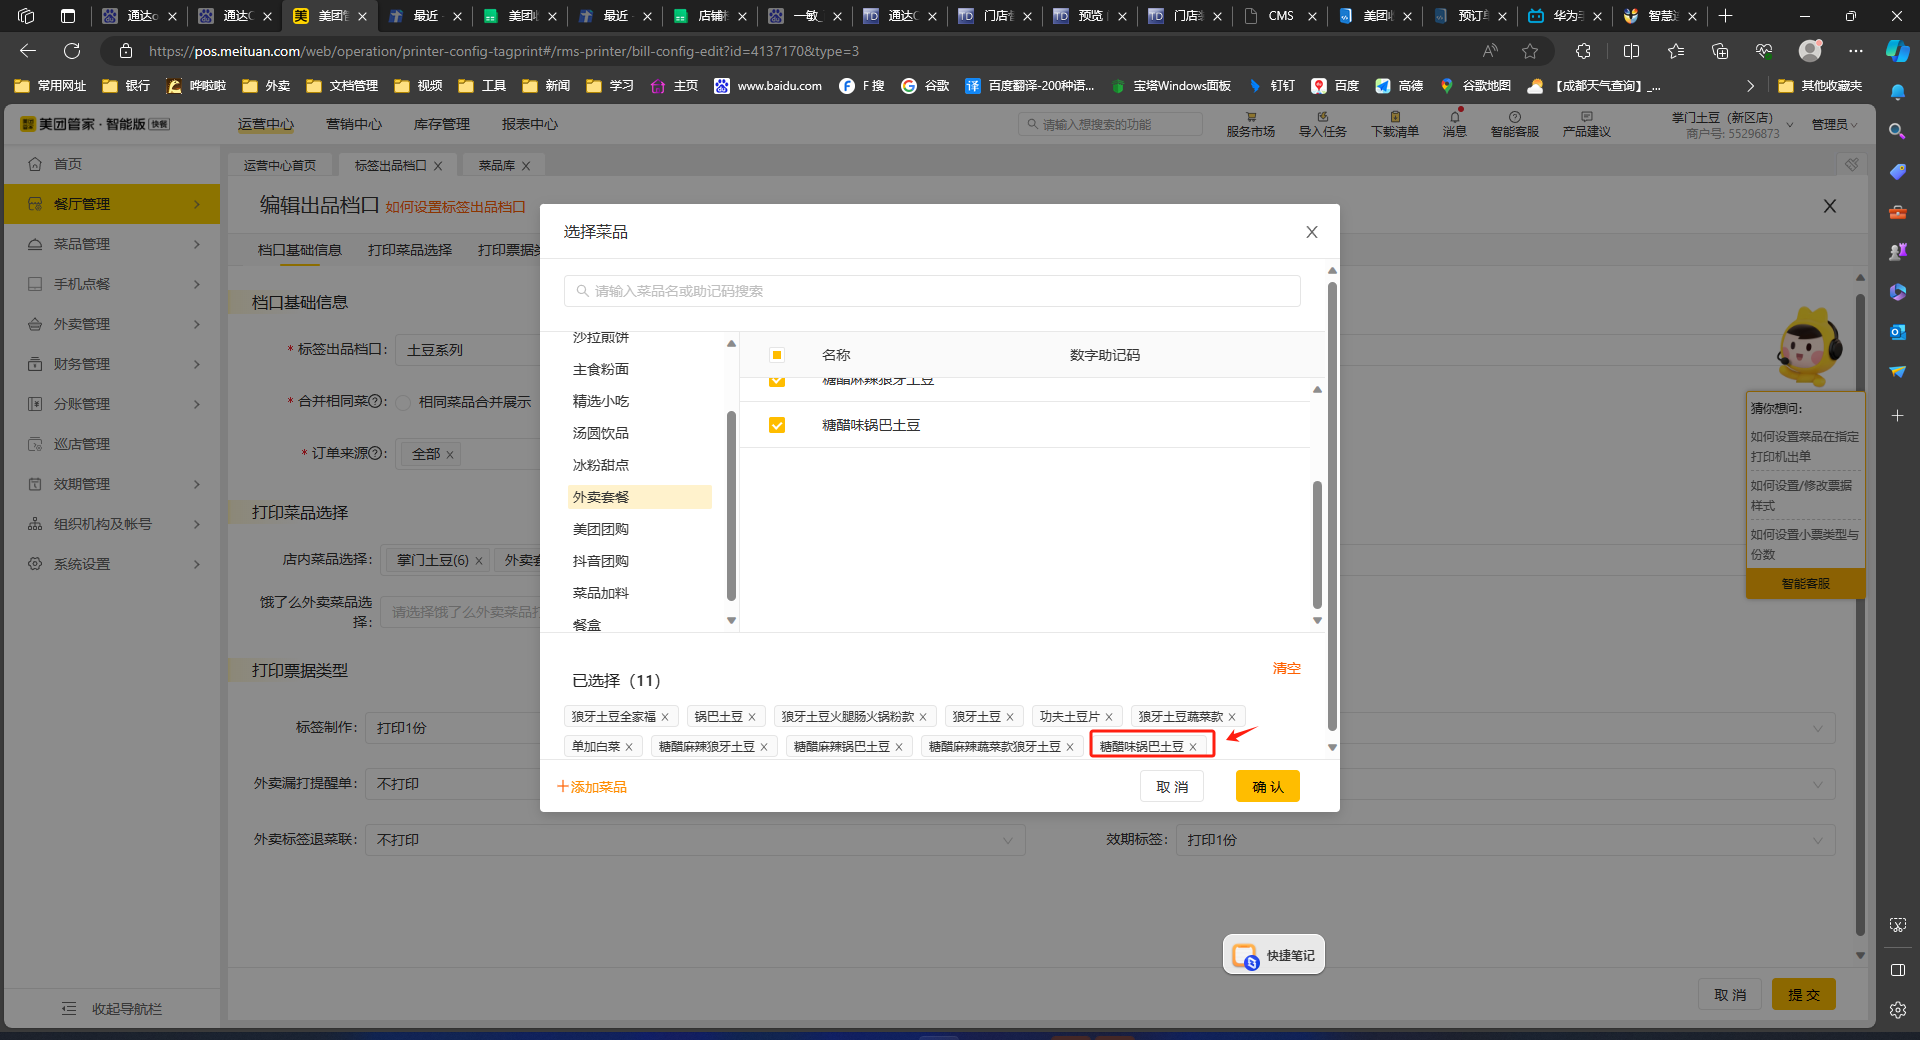
Task: Select 汤圆饮品 category
Action: pos(601,433)
